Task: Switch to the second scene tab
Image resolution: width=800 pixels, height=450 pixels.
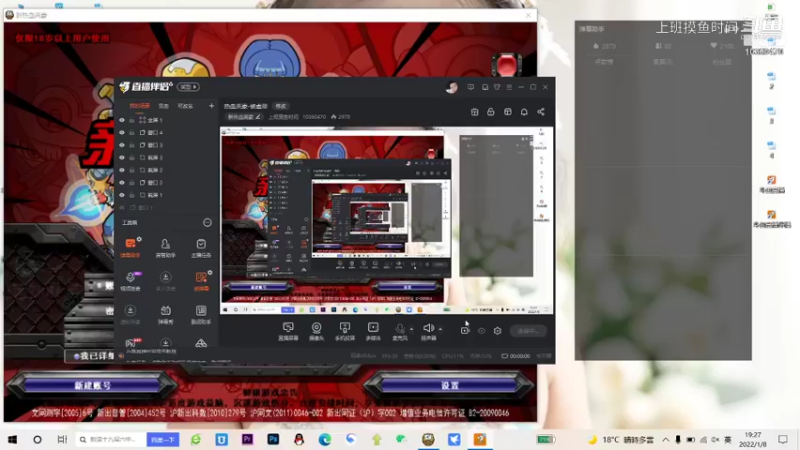Action: coord(163,106)
